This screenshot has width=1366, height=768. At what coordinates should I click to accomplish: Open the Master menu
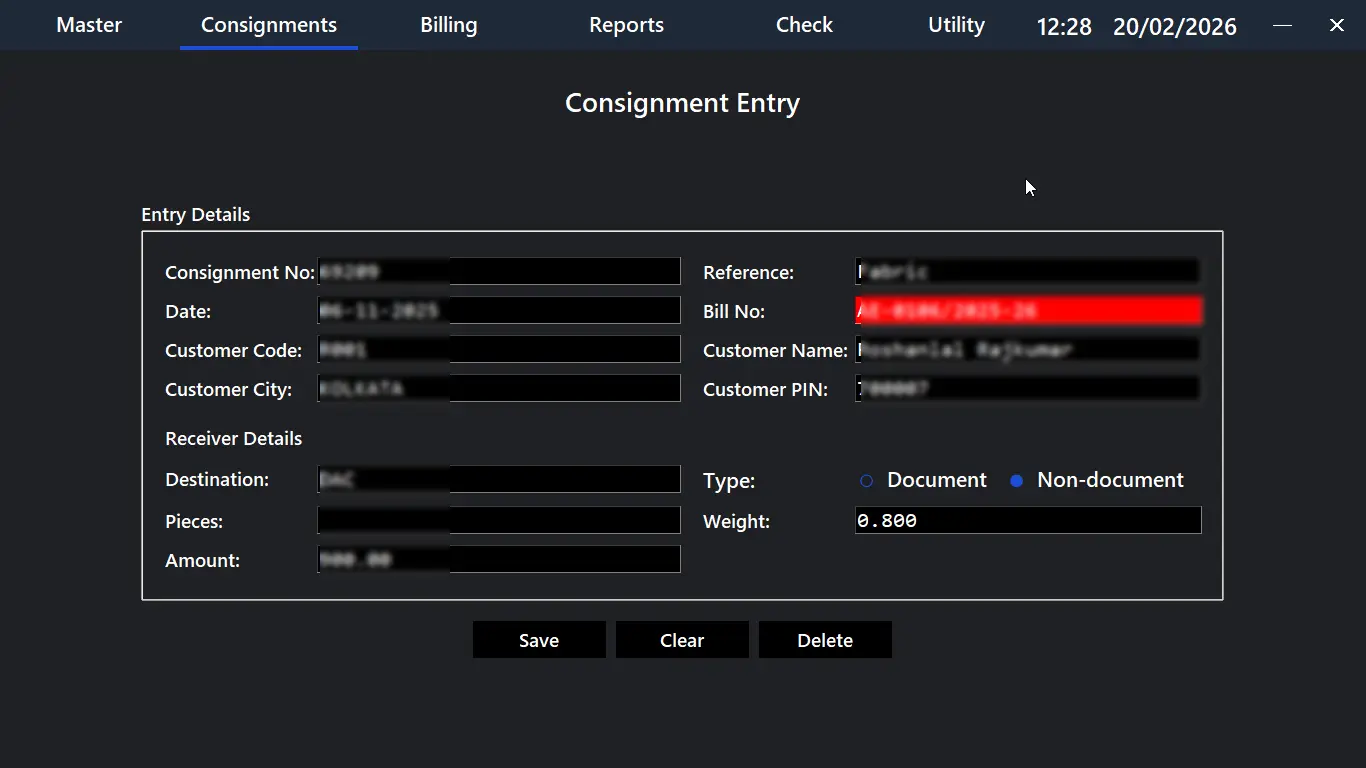coord(89,25)
